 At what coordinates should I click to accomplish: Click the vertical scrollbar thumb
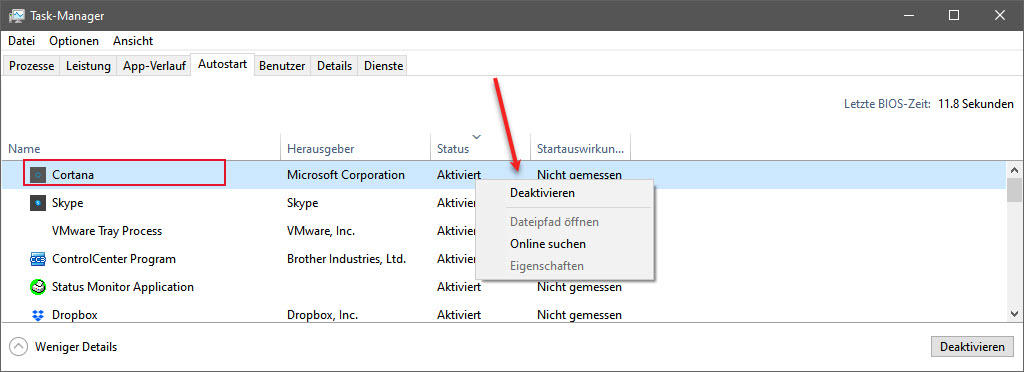1015,191
